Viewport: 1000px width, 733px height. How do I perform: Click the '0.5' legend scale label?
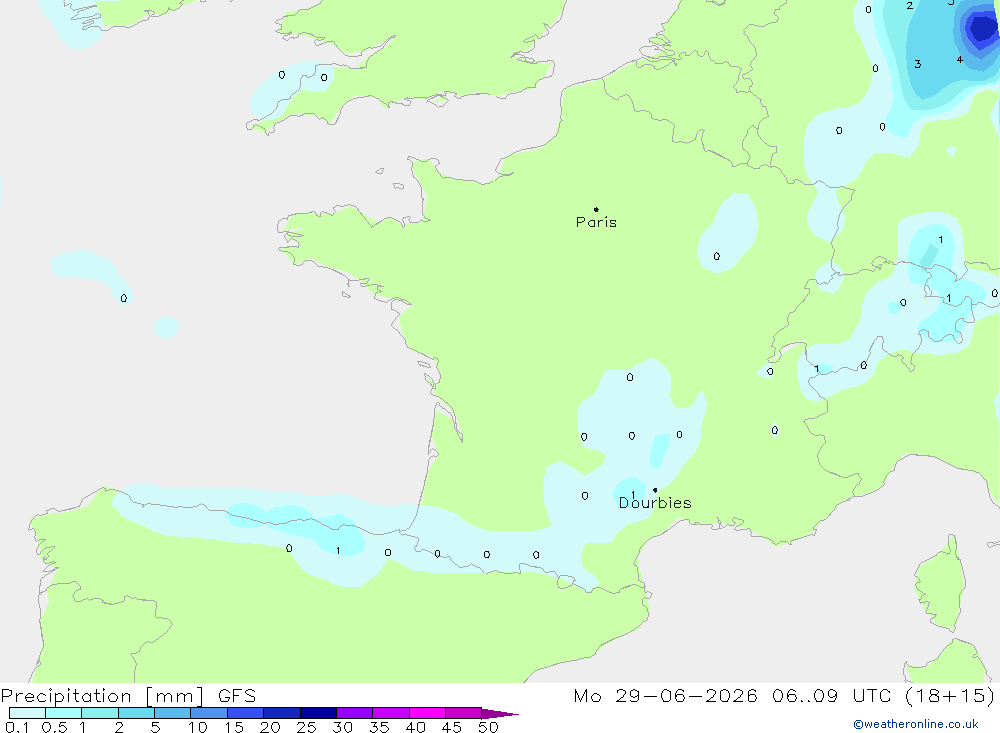click(x=54, y=727)
